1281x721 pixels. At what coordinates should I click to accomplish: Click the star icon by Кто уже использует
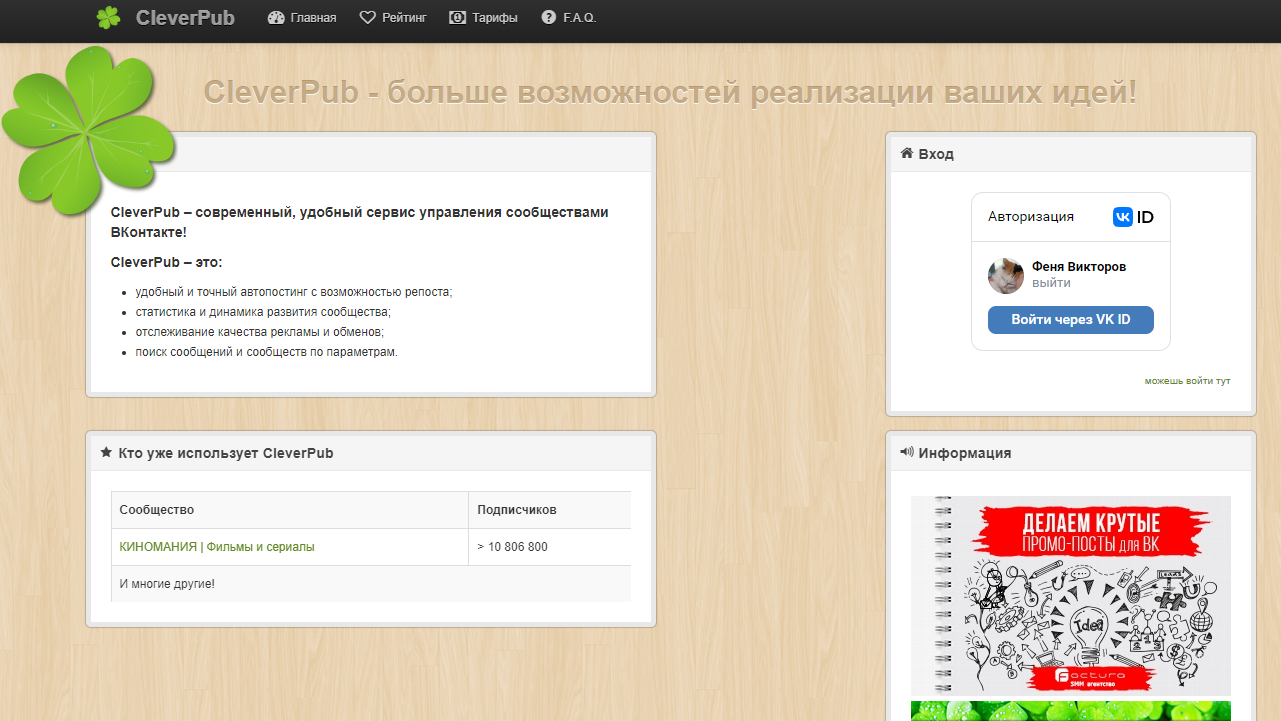[106, 453]
